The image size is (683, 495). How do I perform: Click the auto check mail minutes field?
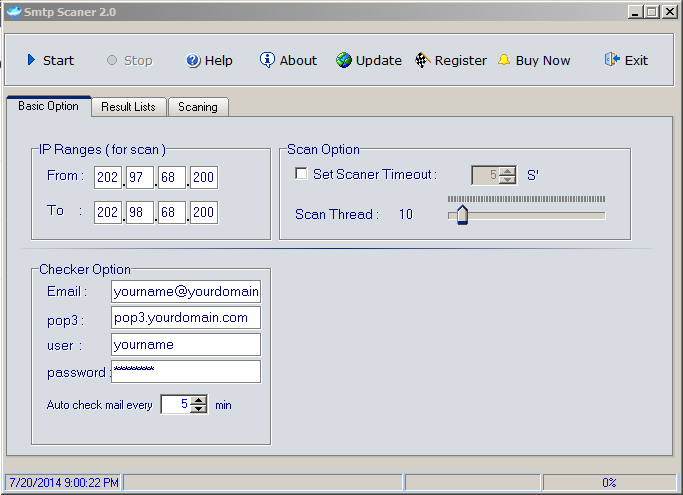(x=176, y=404)
